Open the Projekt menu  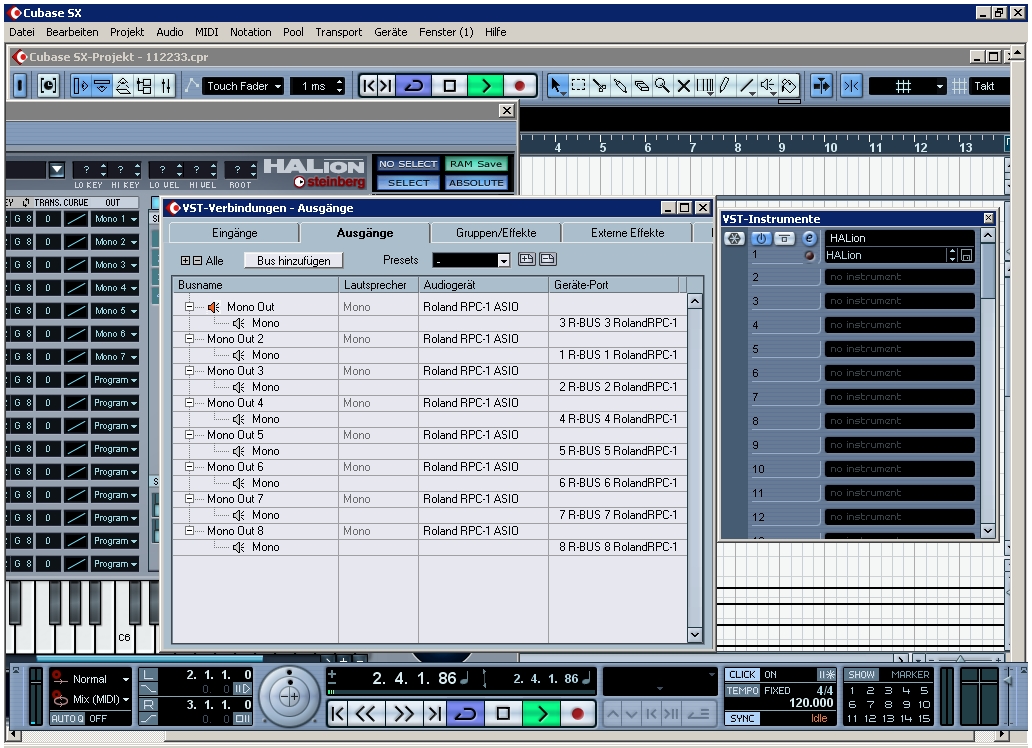coord(127,32)
